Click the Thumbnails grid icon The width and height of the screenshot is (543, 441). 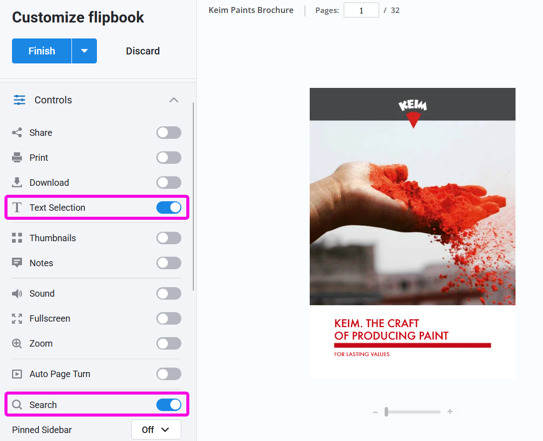[17, 238]
